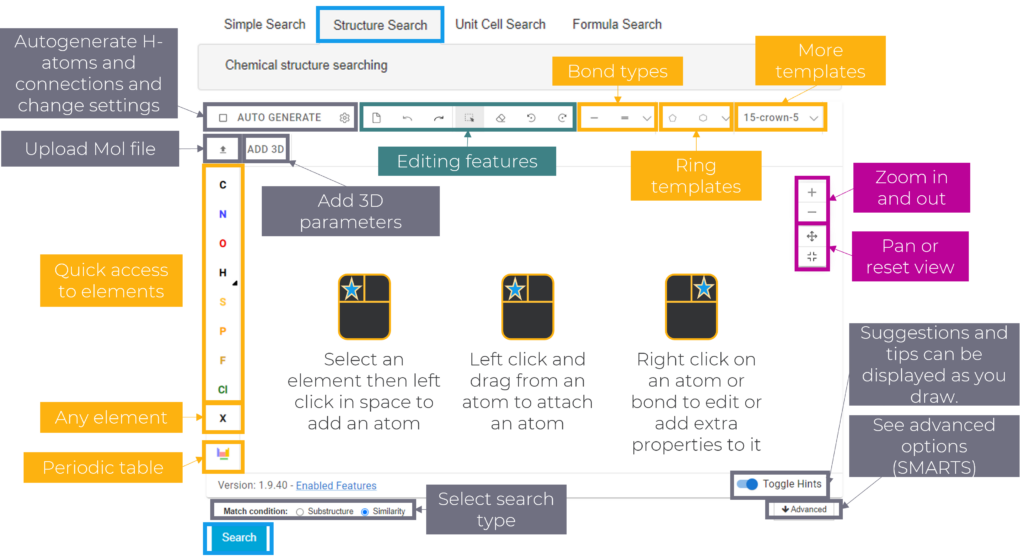This screenshot has width=1024, height=558.
Task: Open Auto Generate settings gear
Action: [x=344, y=118]
